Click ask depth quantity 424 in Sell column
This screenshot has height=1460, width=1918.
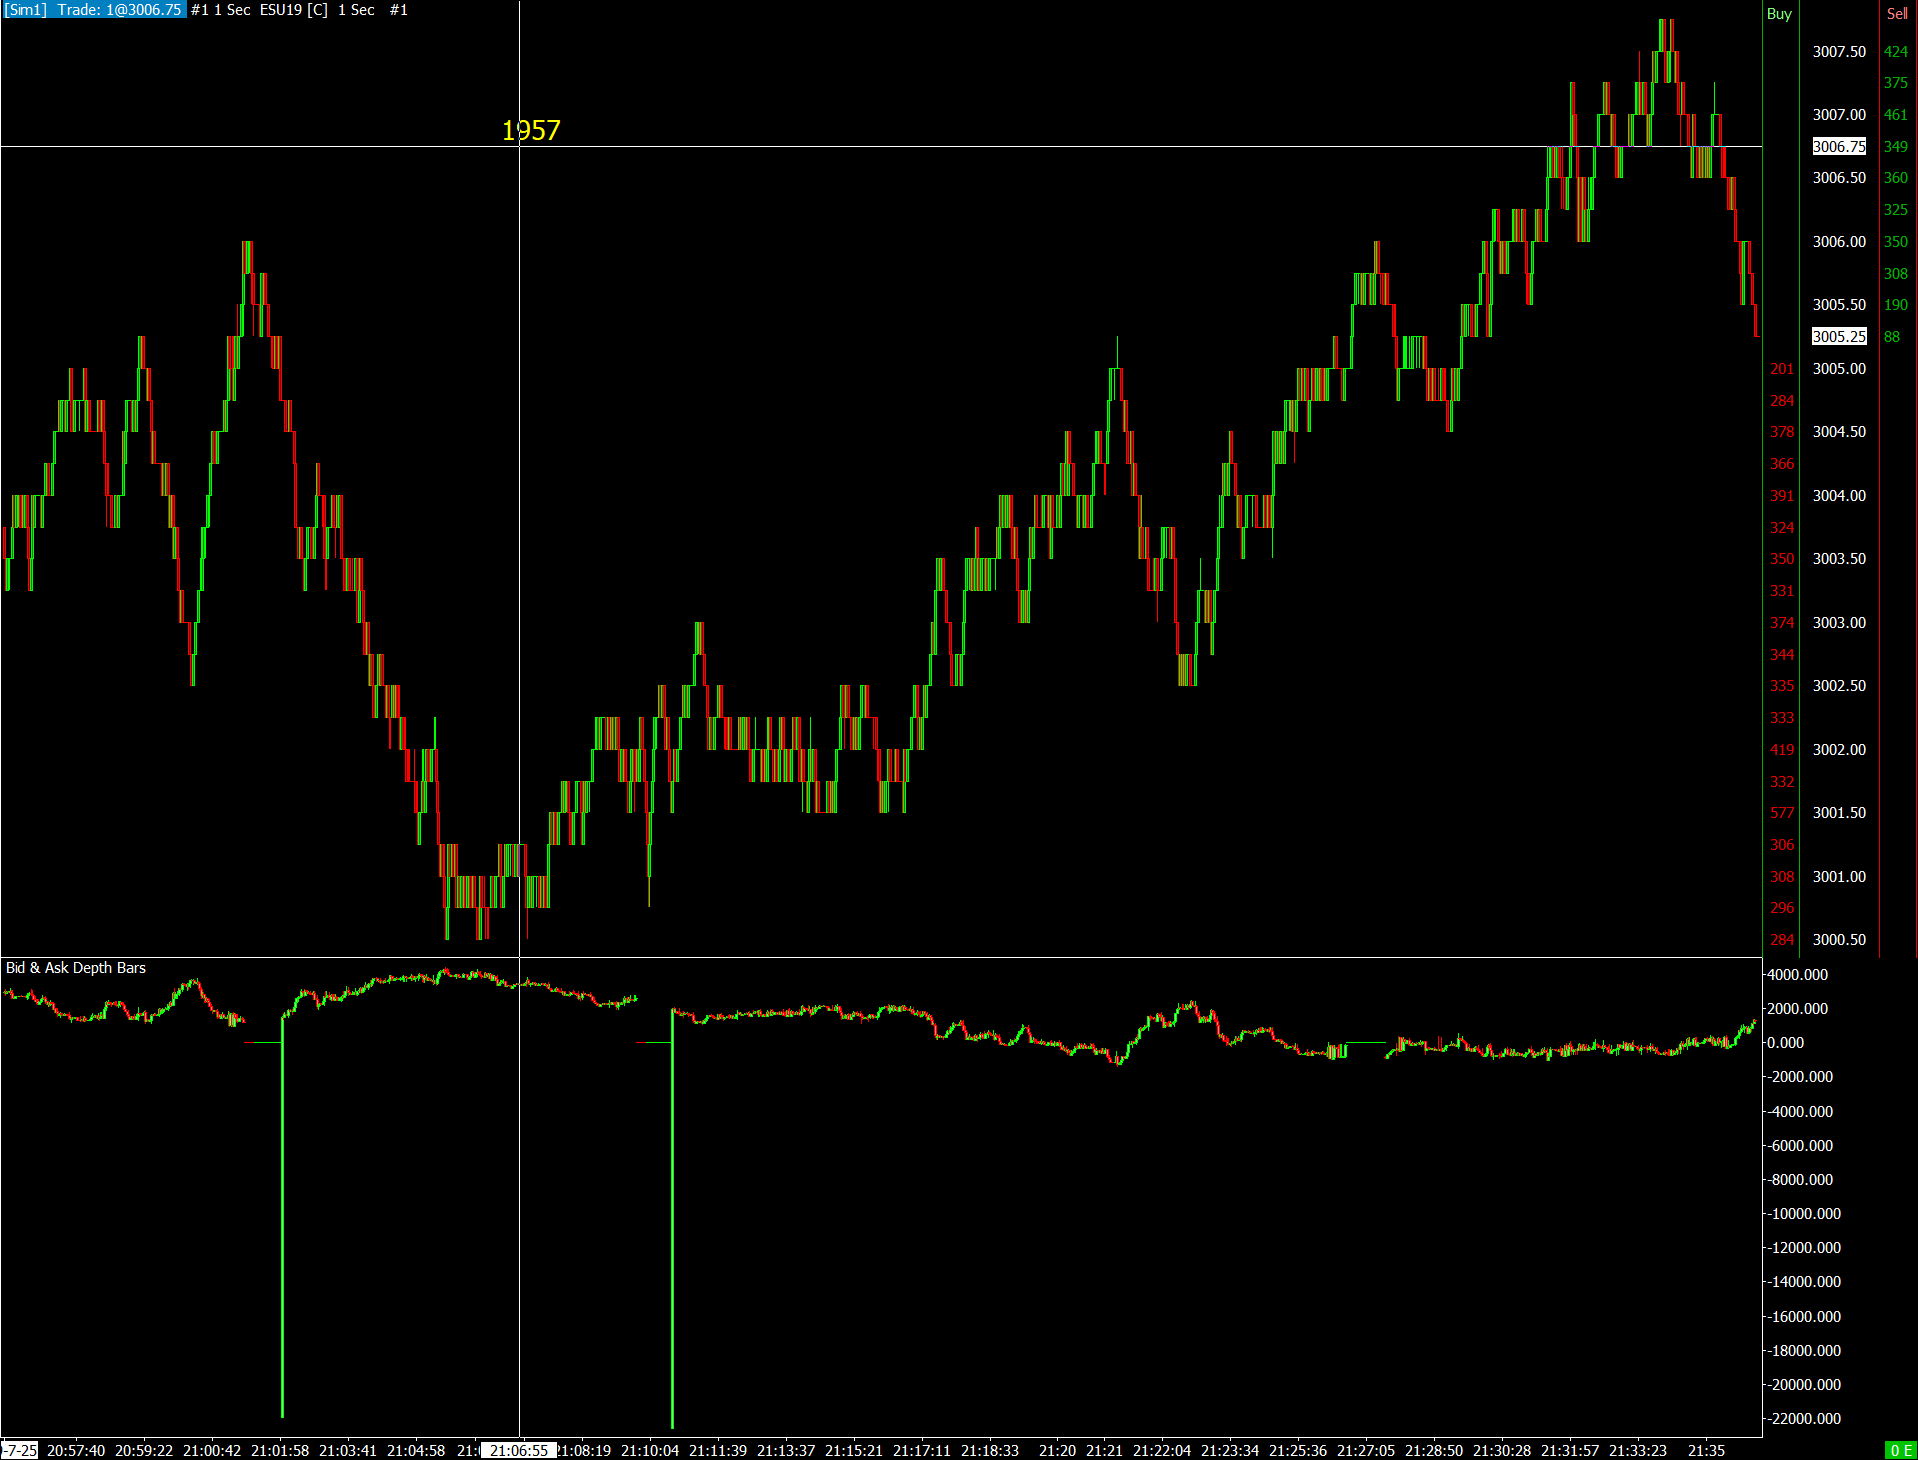tap(1896, 52)
